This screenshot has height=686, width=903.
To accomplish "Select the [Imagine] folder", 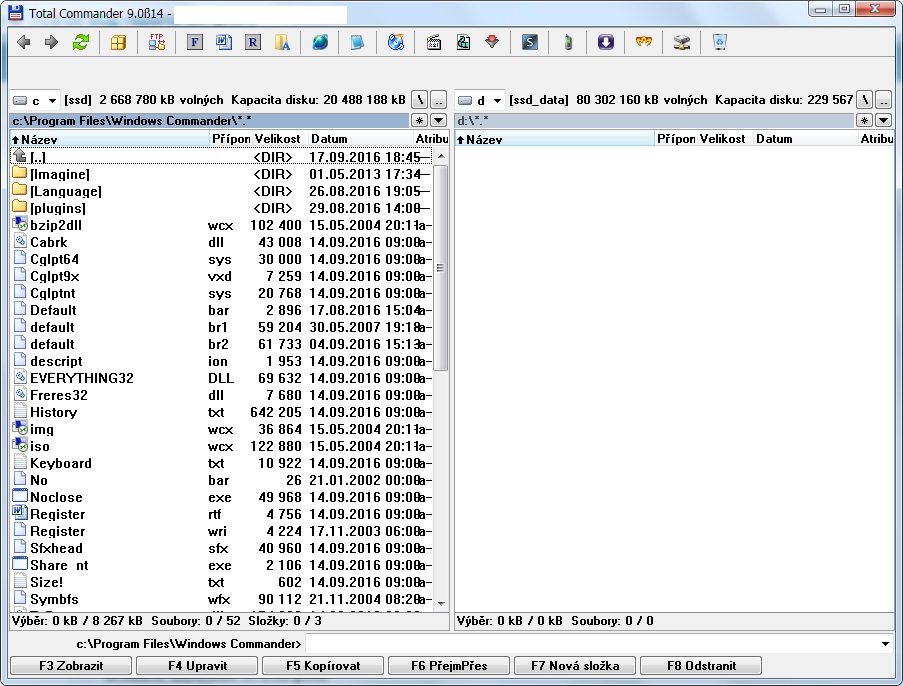I will point(221,174).
